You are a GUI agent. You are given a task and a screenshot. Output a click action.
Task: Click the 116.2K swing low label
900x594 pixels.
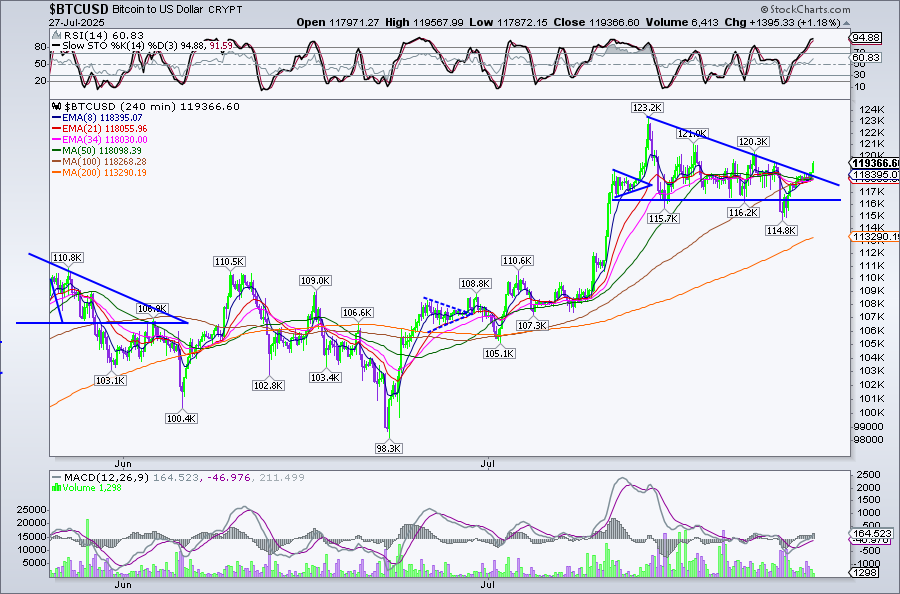(x=743, y=213)
